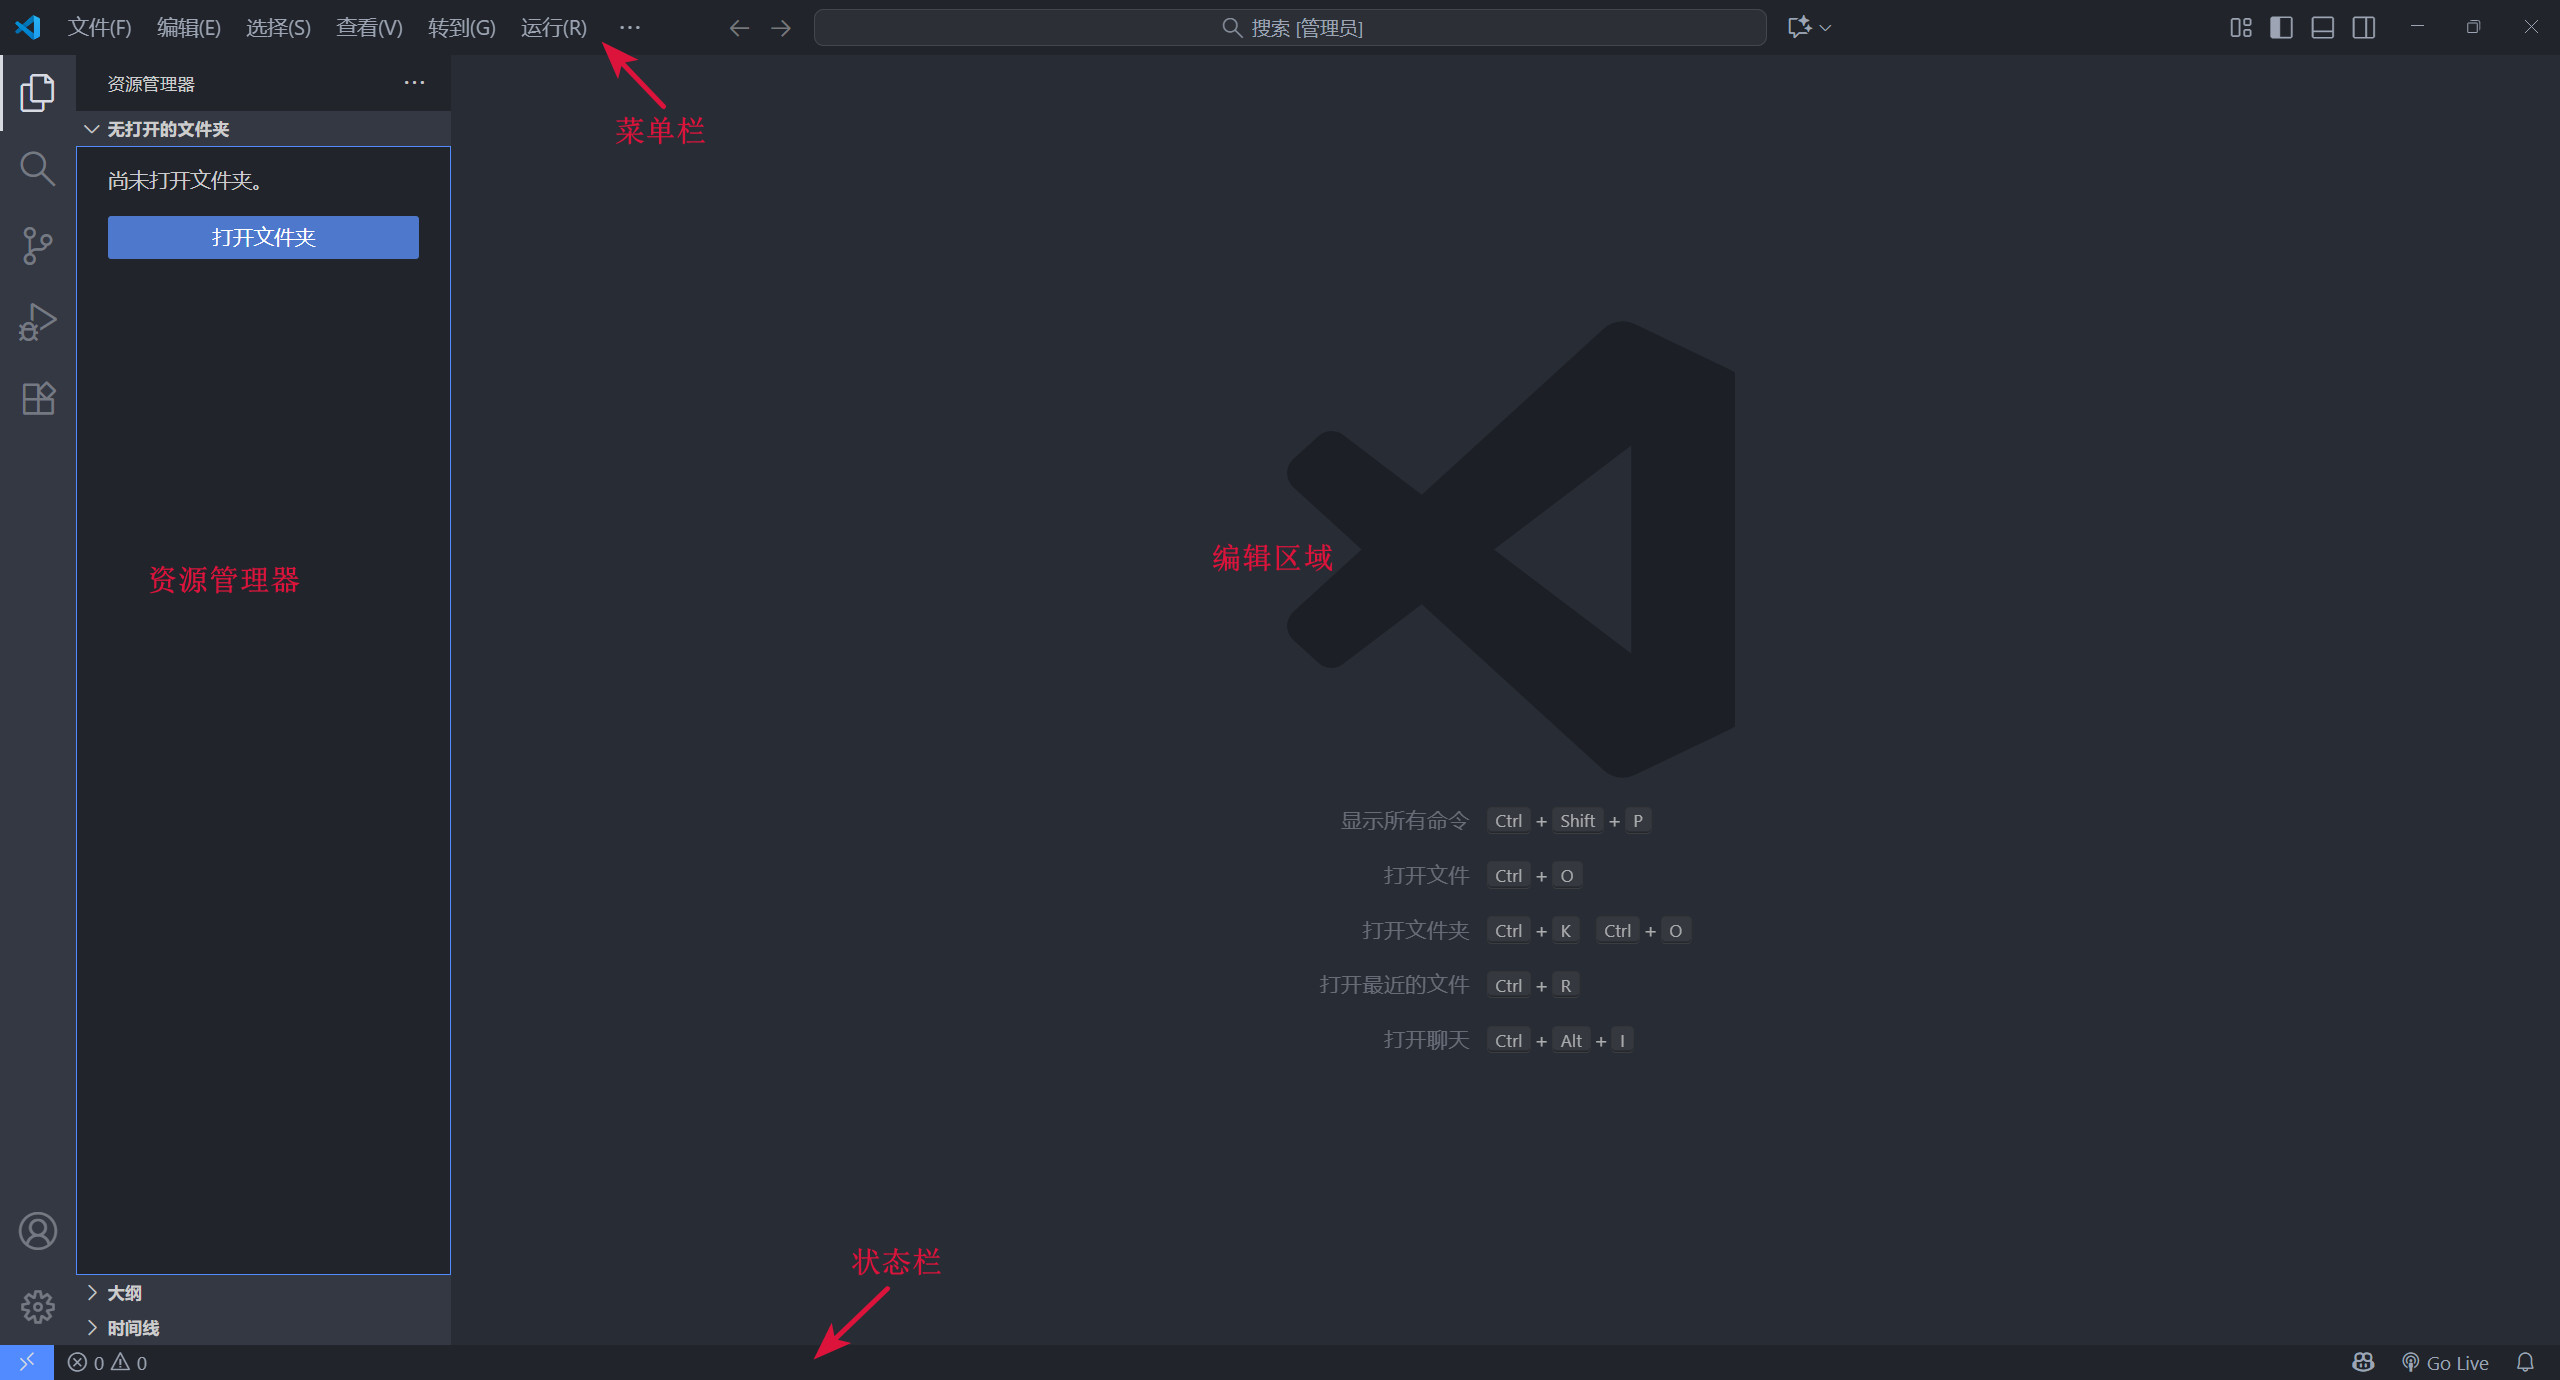Expand the 大纲 section

click(264, 1293)
